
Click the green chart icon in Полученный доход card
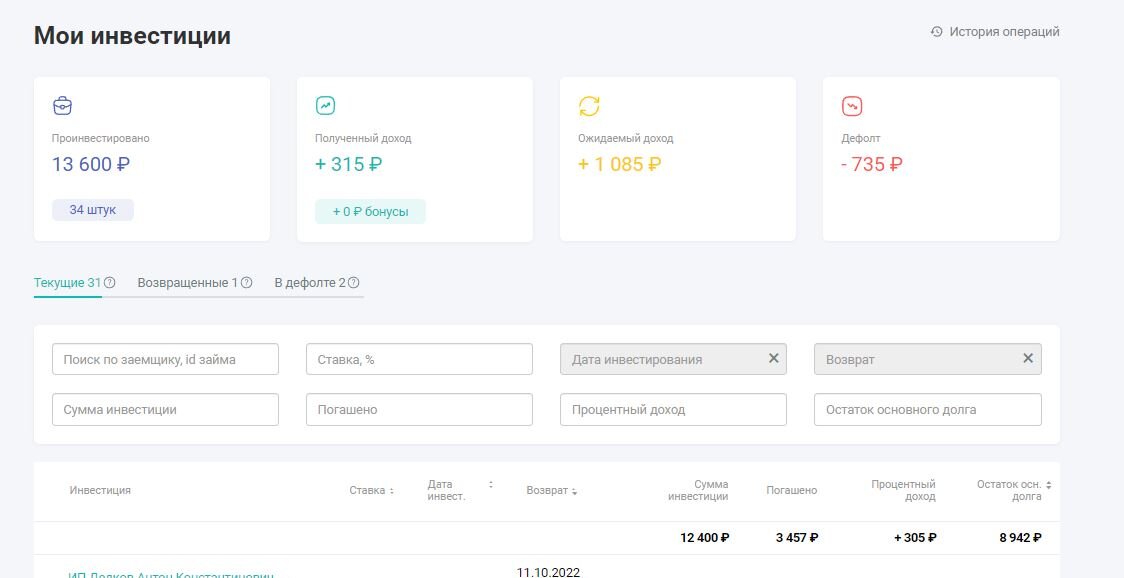click(x=325, y=106)
